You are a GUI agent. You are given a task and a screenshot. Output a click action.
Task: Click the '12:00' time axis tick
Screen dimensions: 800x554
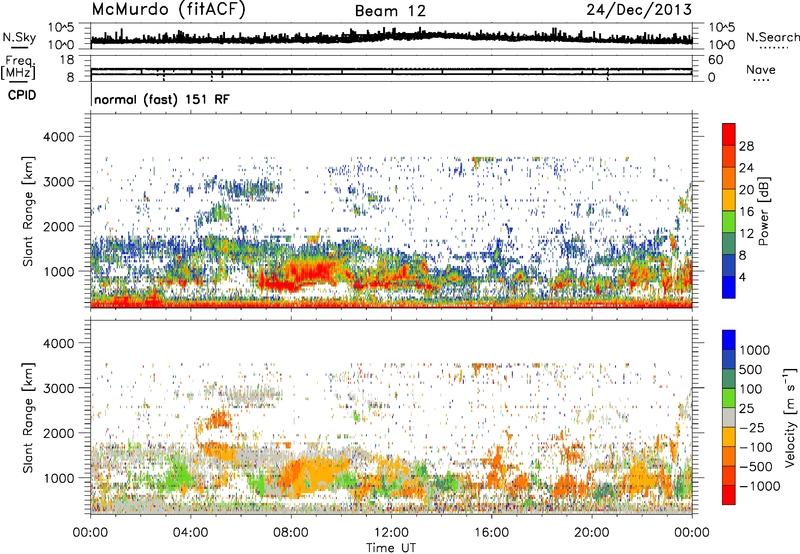391,532
